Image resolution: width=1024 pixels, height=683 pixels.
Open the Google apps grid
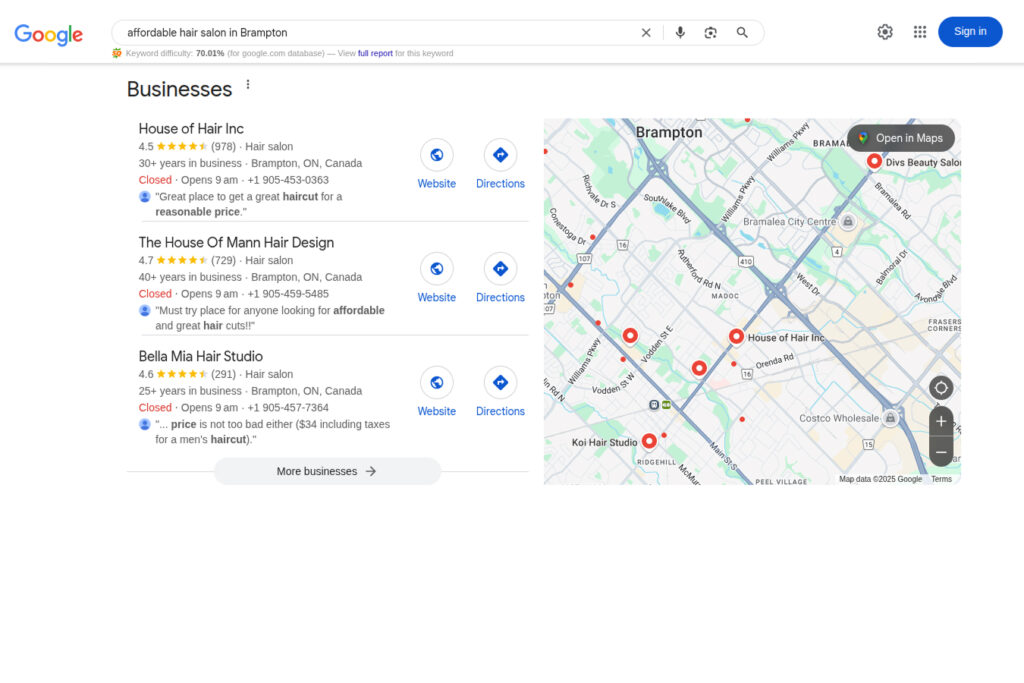920,32
